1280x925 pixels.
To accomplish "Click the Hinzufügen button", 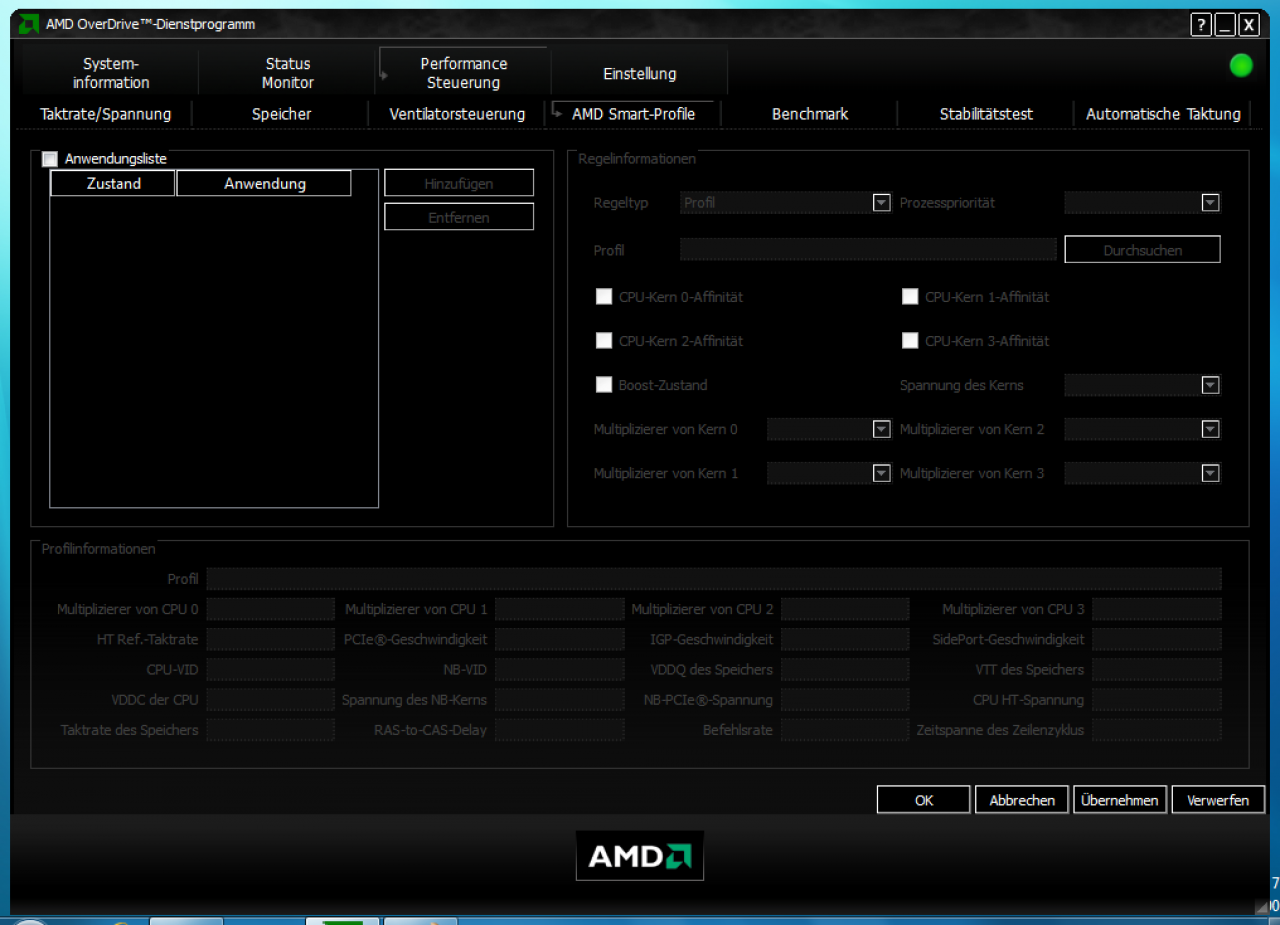I will tap(459, 183).
